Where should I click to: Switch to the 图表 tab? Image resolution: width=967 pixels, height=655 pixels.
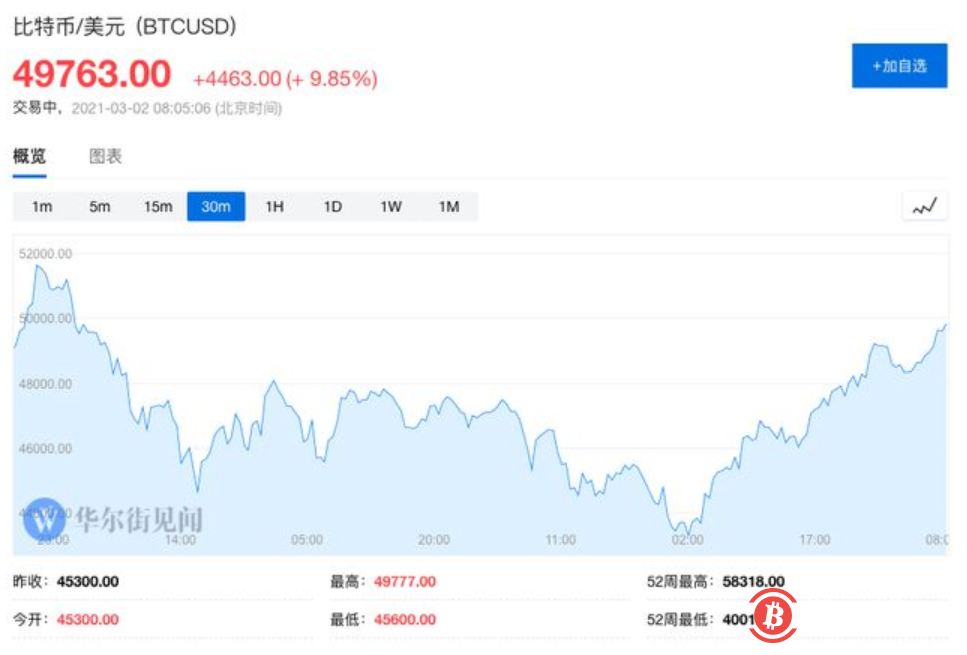tap(105, 156)
